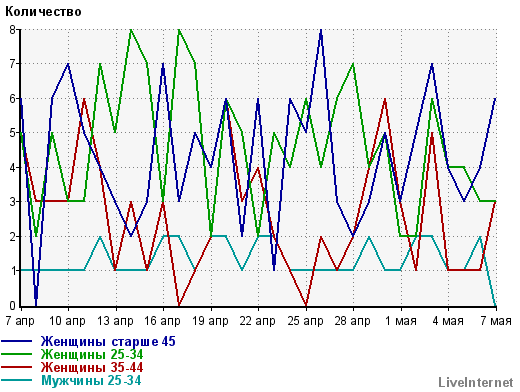Screen dimensions: 520x392
Task: Select the 25 апр date marker
Action: [x=306, y=321]
